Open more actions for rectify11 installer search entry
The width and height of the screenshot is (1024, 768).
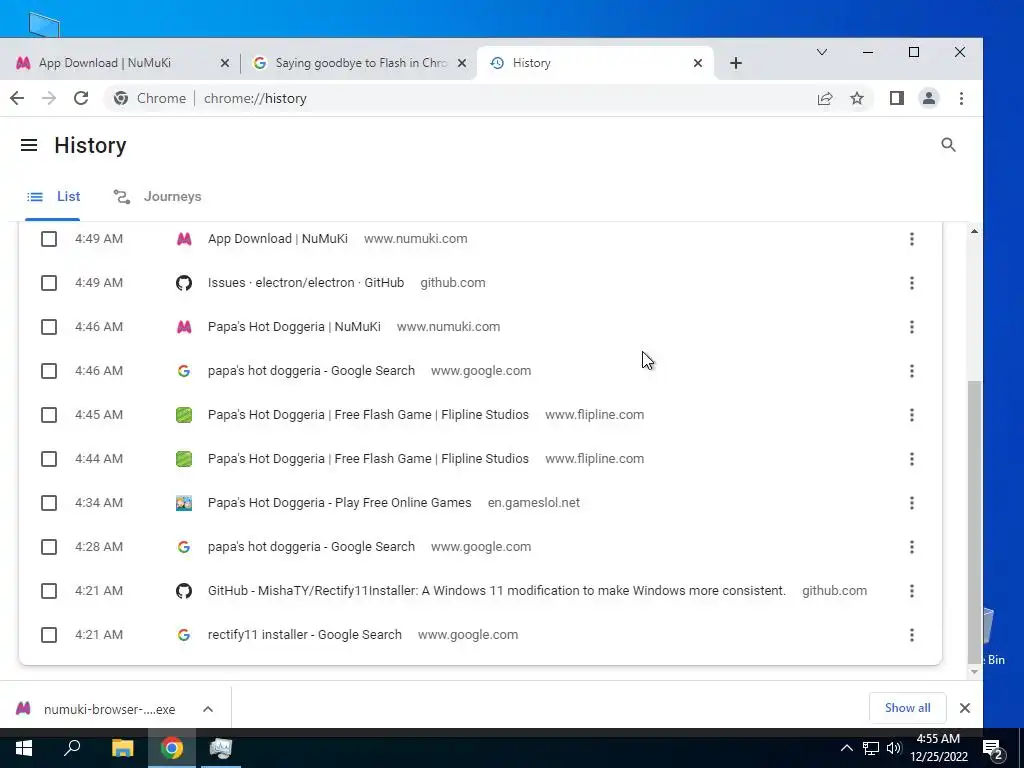pyautogui.click(x=912, y=635)
